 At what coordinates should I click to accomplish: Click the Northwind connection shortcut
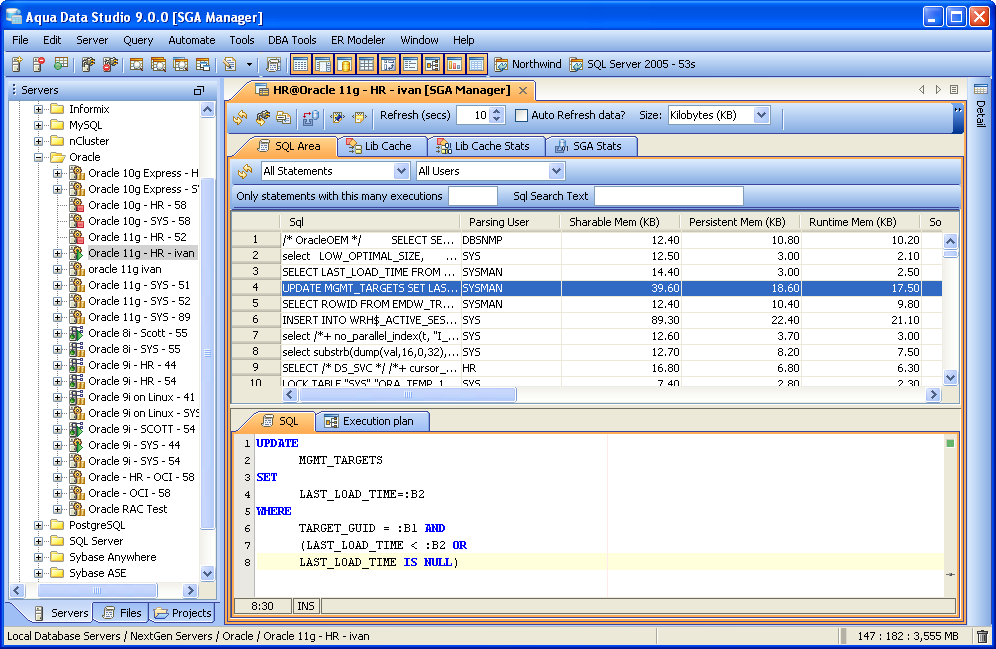point(528,64)
